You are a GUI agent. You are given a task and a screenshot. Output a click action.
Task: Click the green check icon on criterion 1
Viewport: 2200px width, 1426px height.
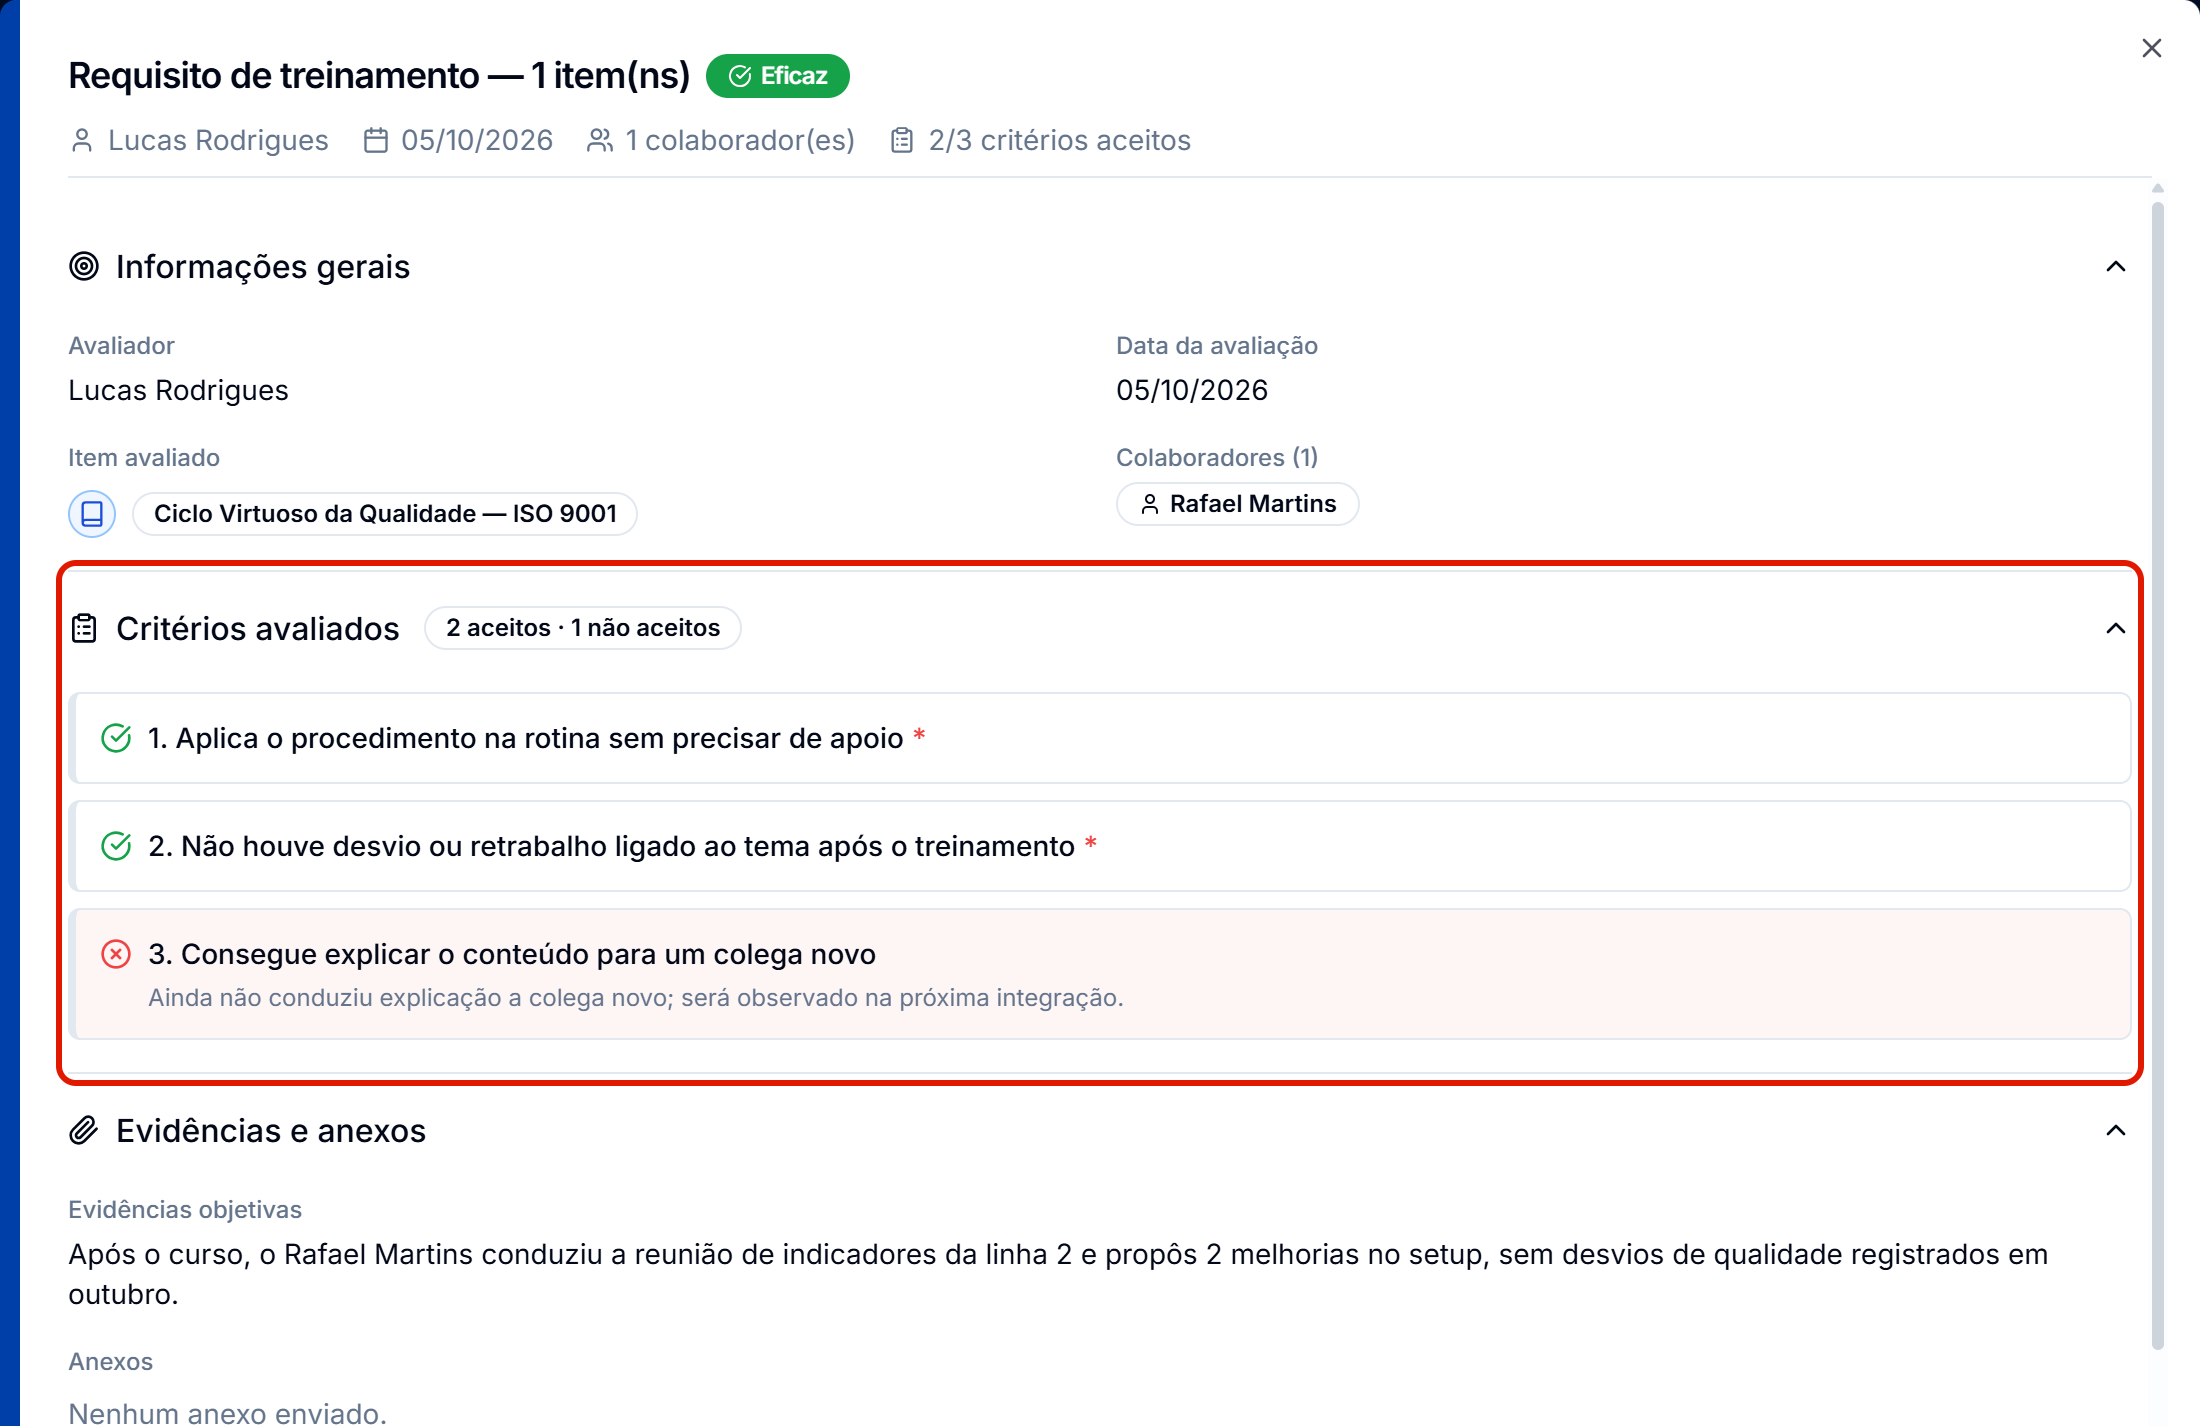pos(116,738)
